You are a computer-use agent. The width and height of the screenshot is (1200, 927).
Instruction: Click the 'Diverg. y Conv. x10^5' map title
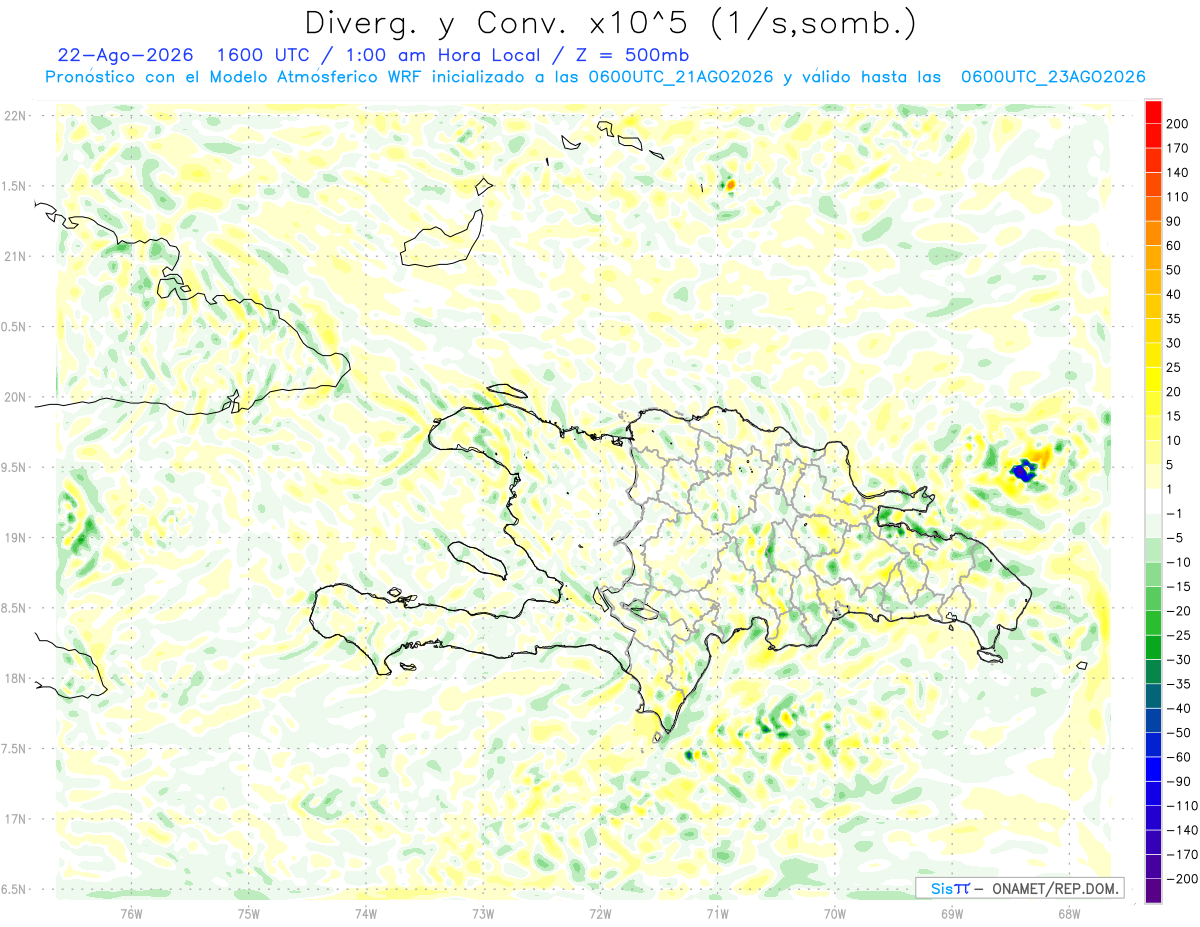[610, 22]
